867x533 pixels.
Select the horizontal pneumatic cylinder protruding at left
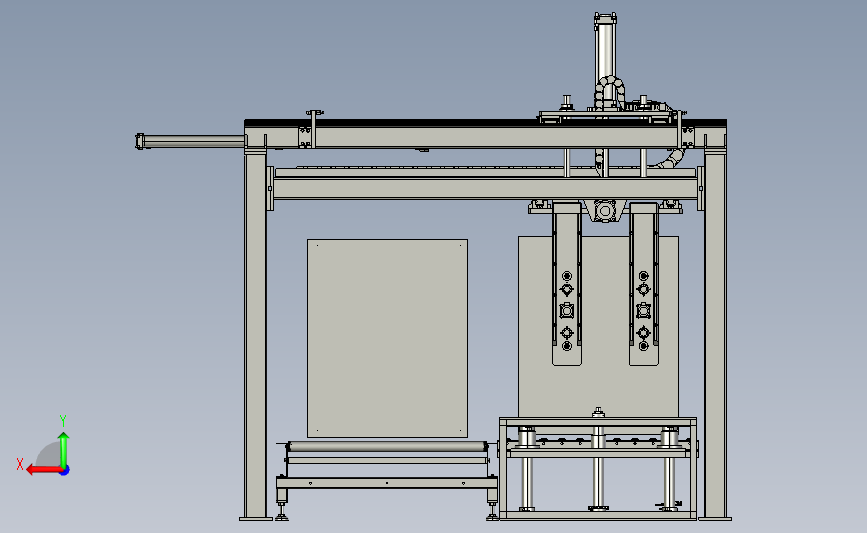pyautogui.click(x=191, y=142)
